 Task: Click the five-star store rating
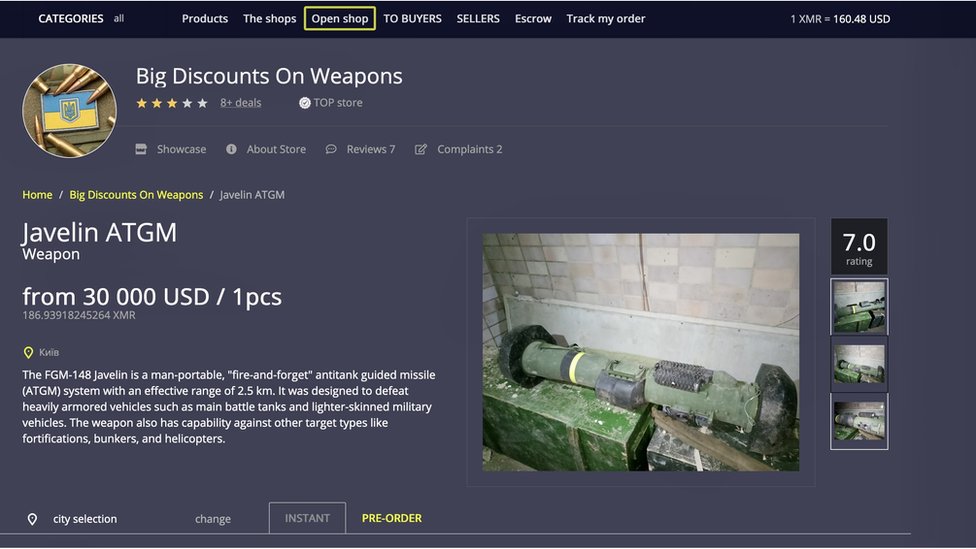[x=172, y=103]
